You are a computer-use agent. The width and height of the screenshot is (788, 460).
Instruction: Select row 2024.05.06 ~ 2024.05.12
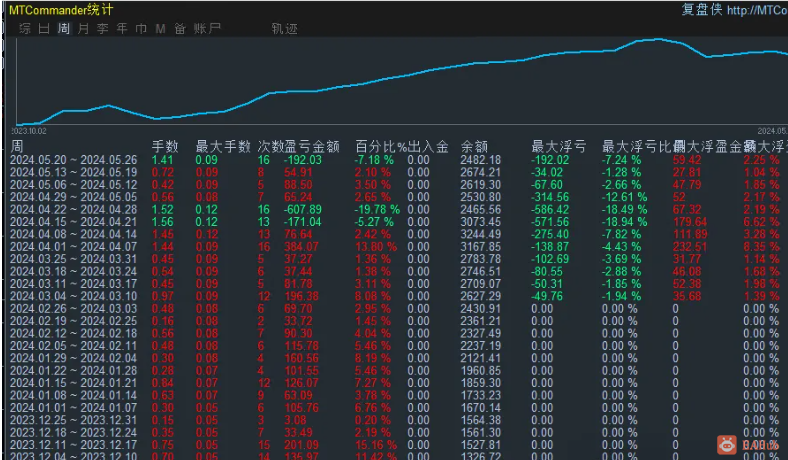pyautogui.click(x=395, y=185)
